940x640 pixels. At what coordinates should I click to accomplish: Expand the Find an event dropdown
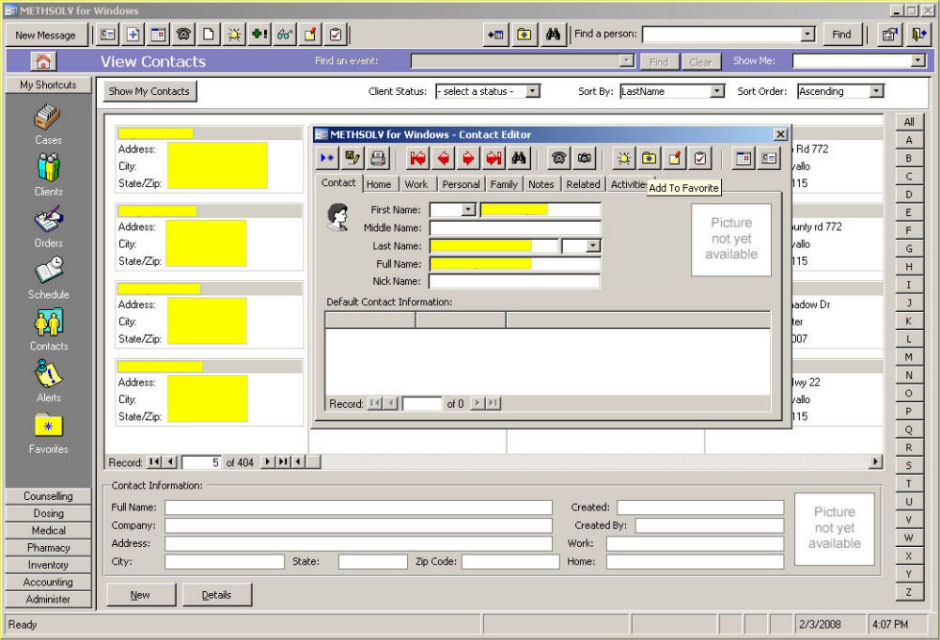point(626,61)
